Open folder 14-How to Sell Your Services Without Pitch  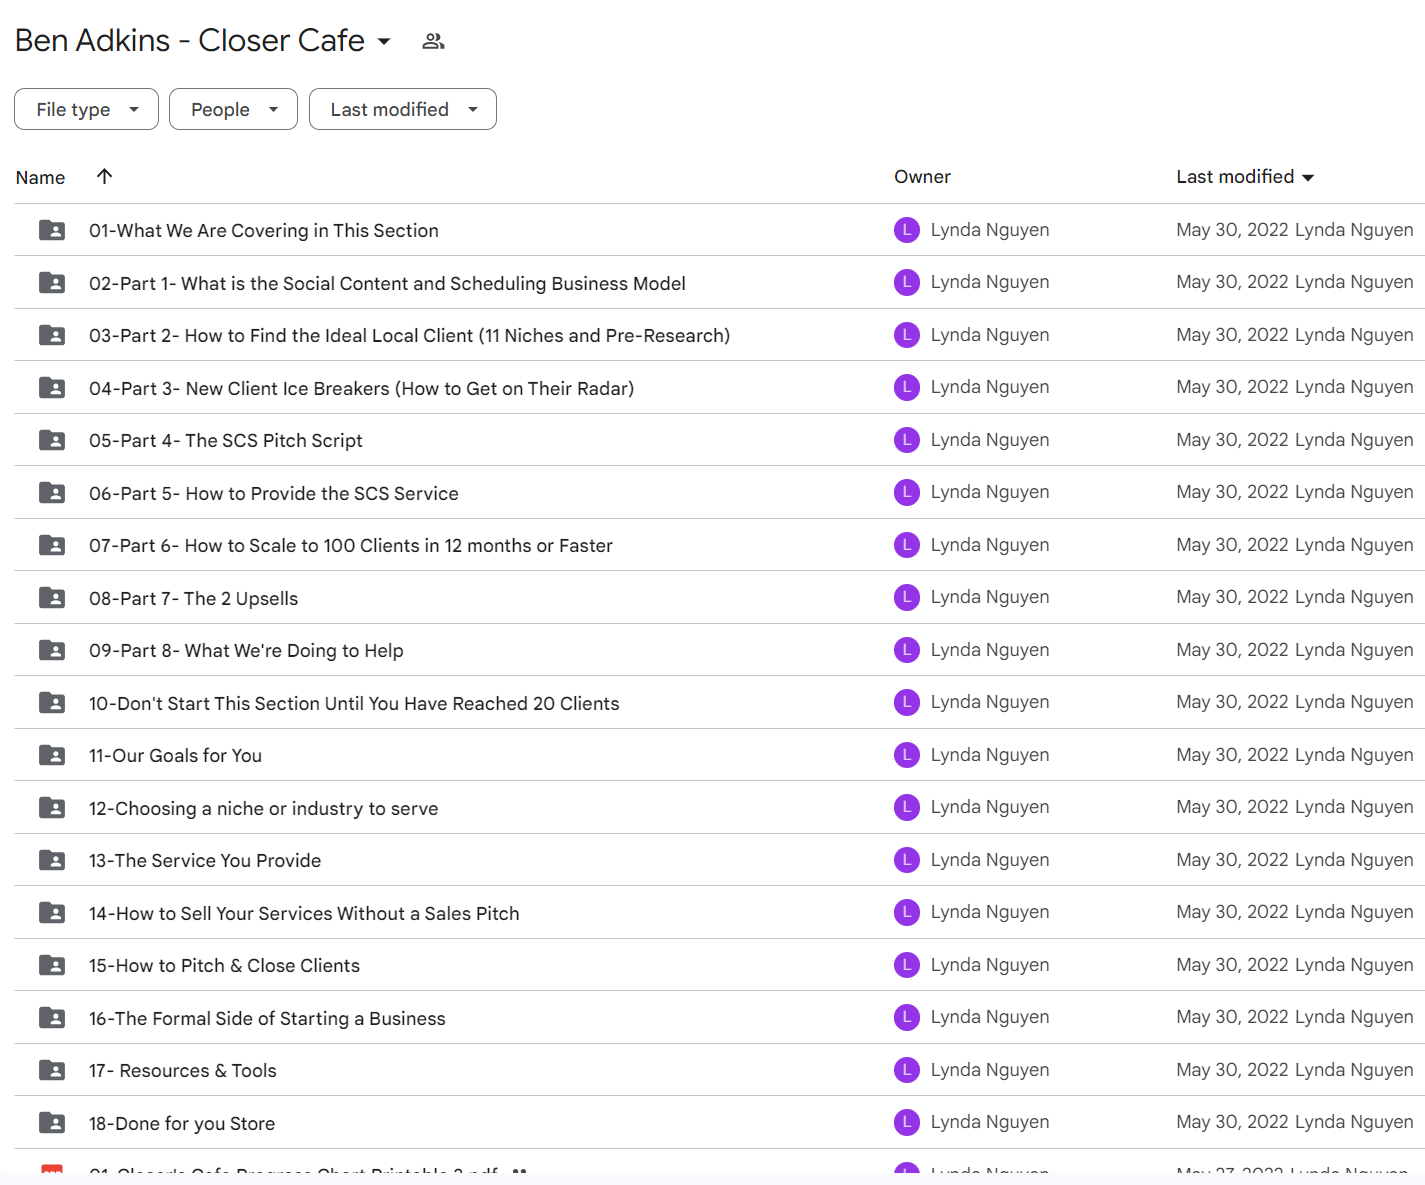(304, 914)
